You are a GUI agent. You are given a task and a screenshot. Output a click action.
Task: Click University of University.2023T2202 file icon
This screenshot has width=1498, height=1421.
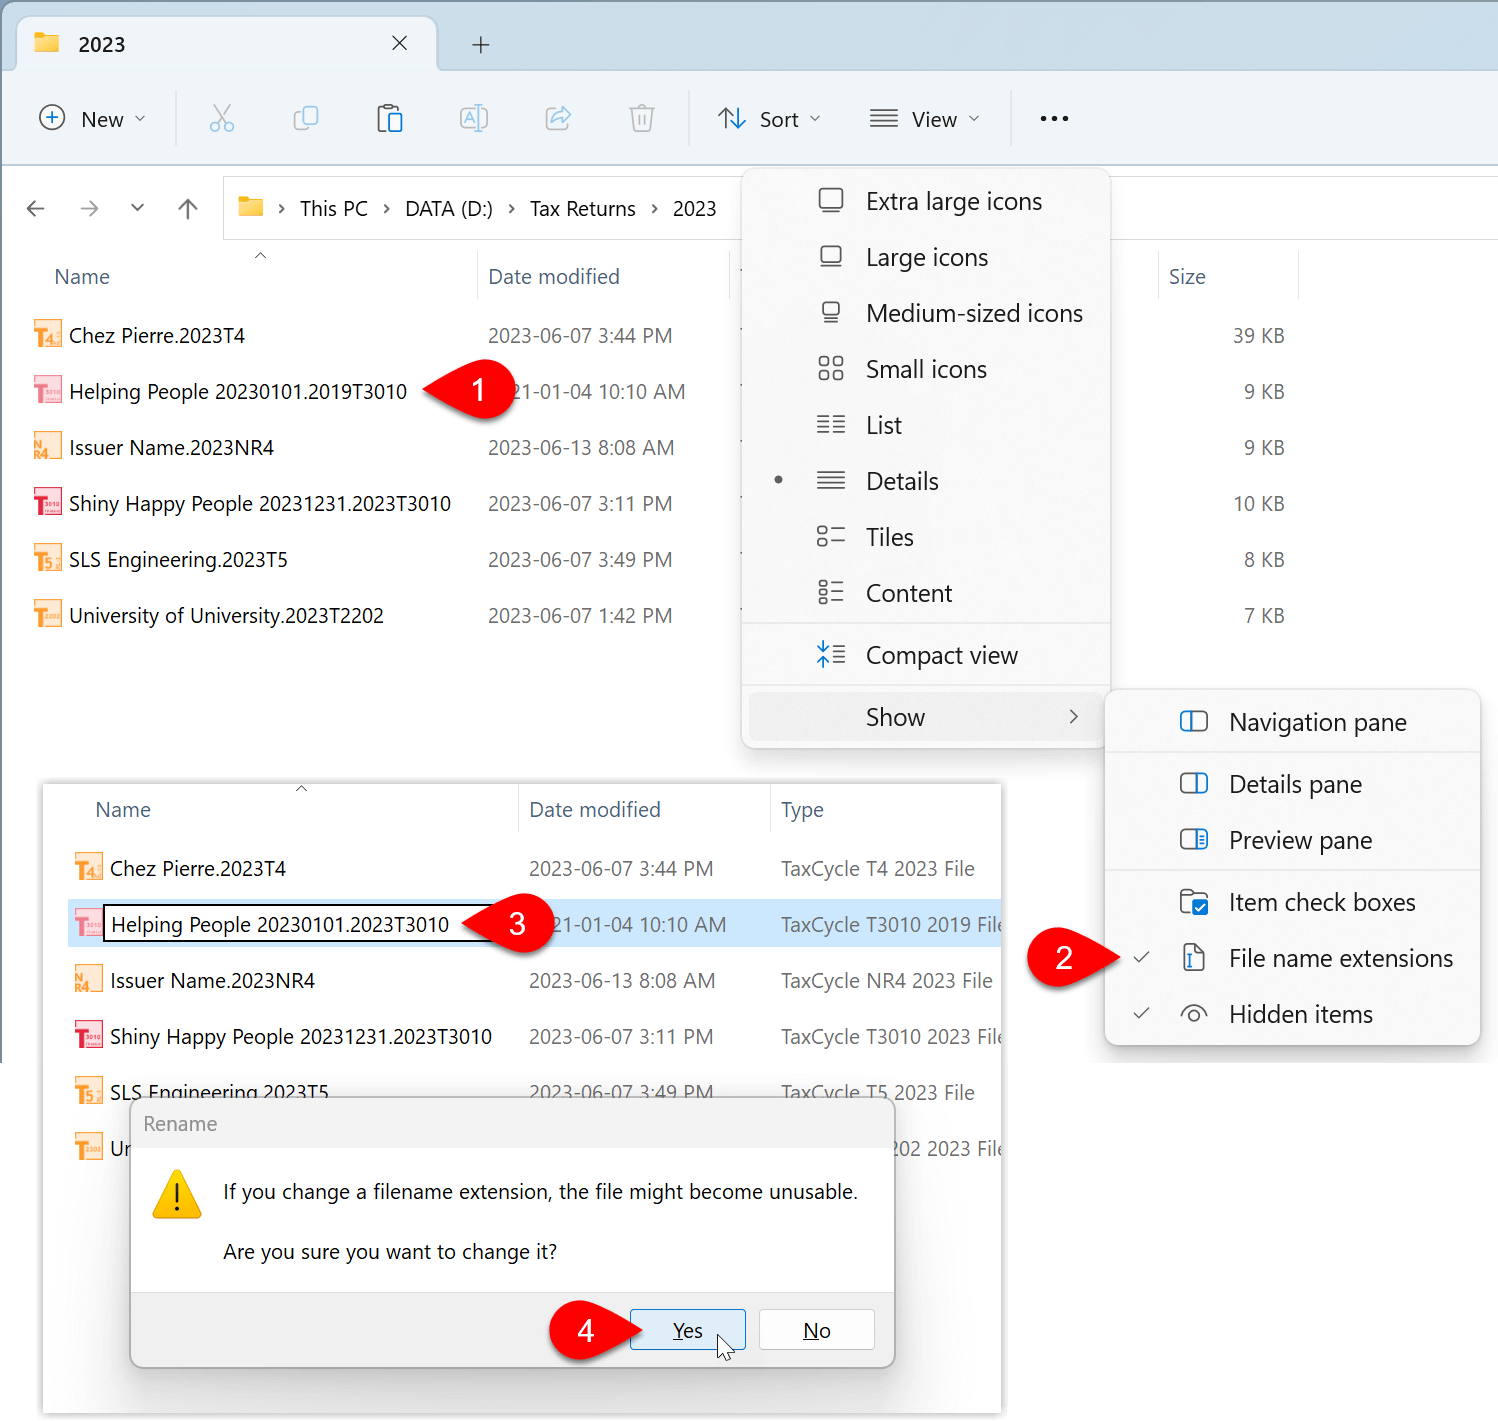(x=47, y=614)
